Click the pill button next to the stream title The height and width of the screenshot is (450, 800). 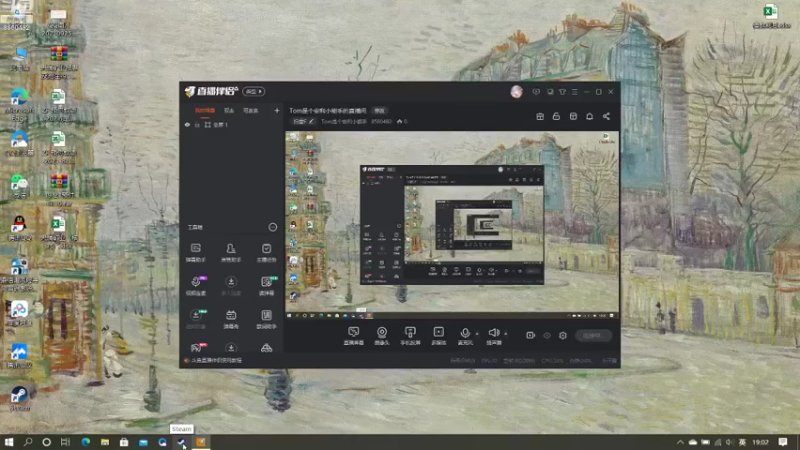click(x=380, y=110)
